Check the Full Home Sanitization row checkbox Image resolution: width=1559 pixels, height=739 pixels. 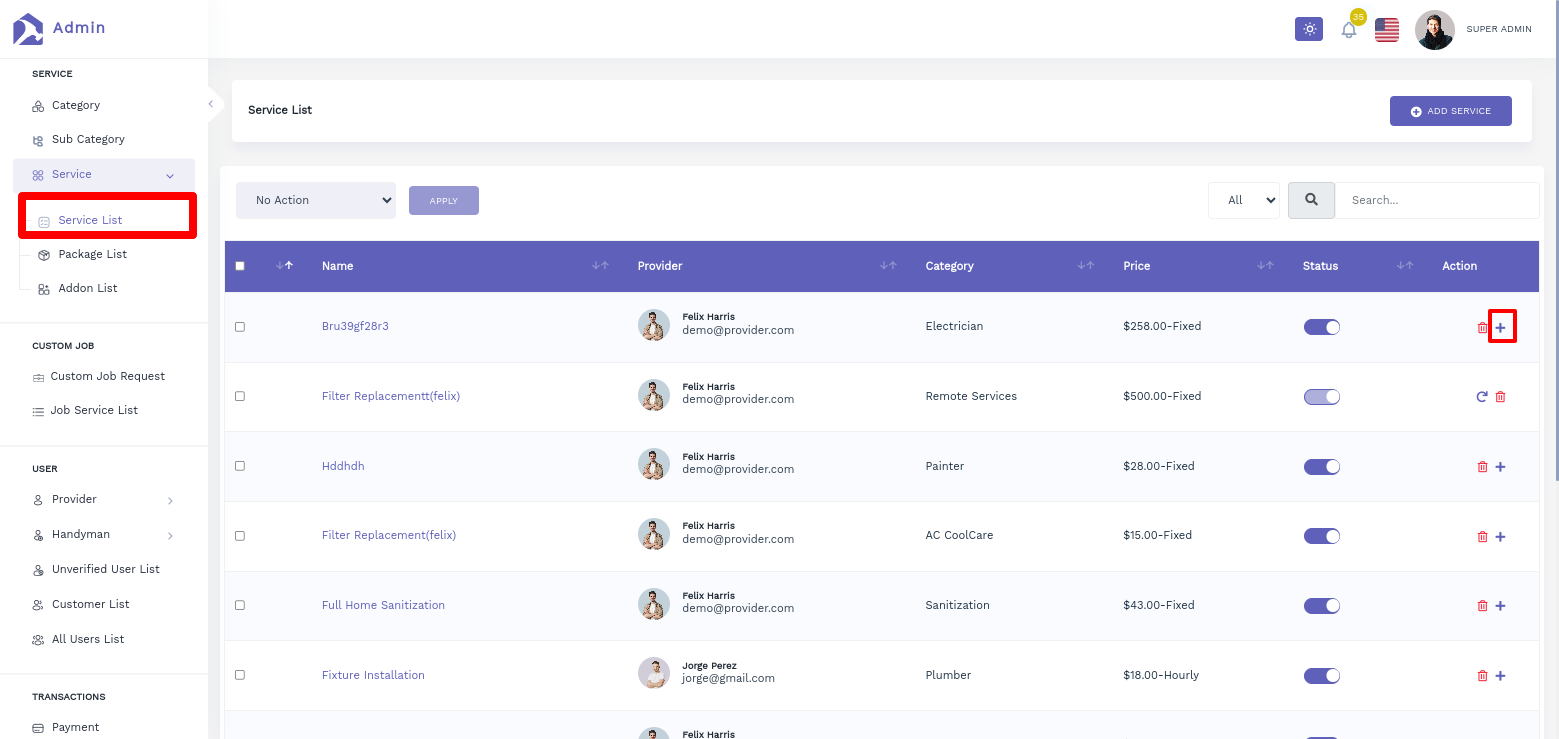click(x=240, y=605)
